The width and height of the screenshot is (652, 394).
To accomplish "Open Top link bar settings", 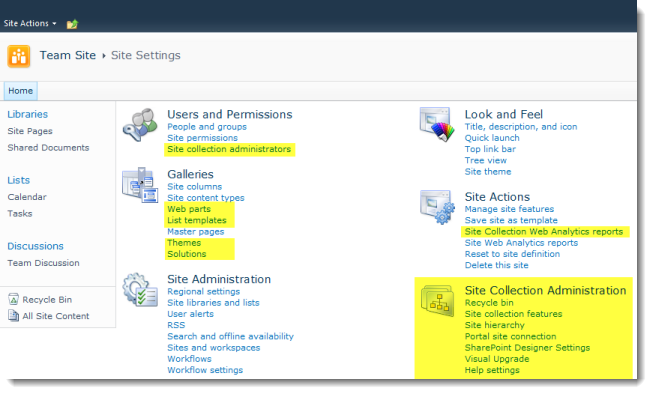I will click(x=490, y=149).
